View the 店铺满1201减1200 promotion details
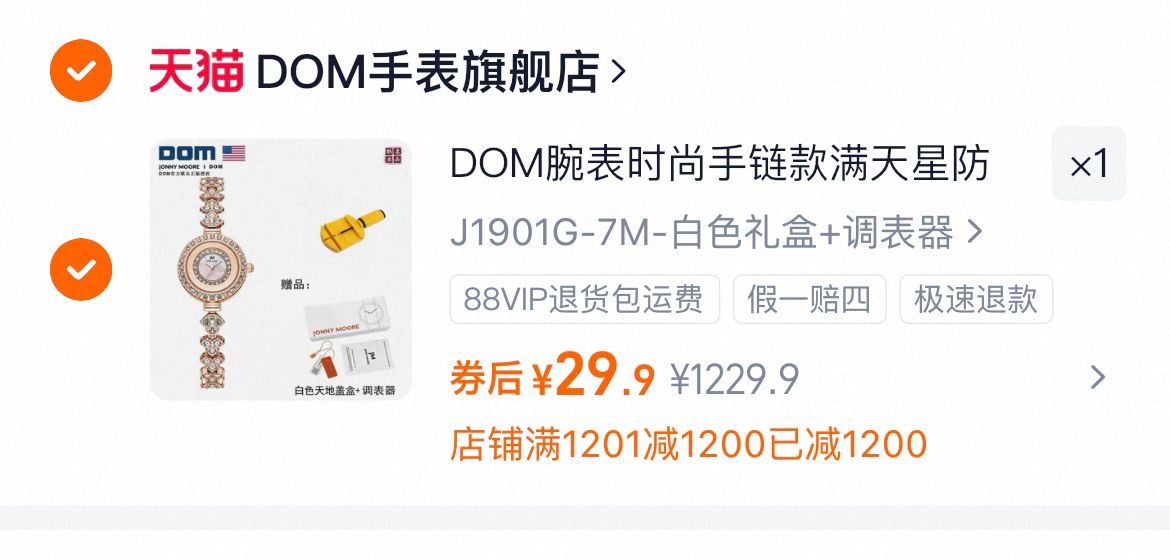The height and width of the screenshot is (559, 1170). click(x=688, y=445)
